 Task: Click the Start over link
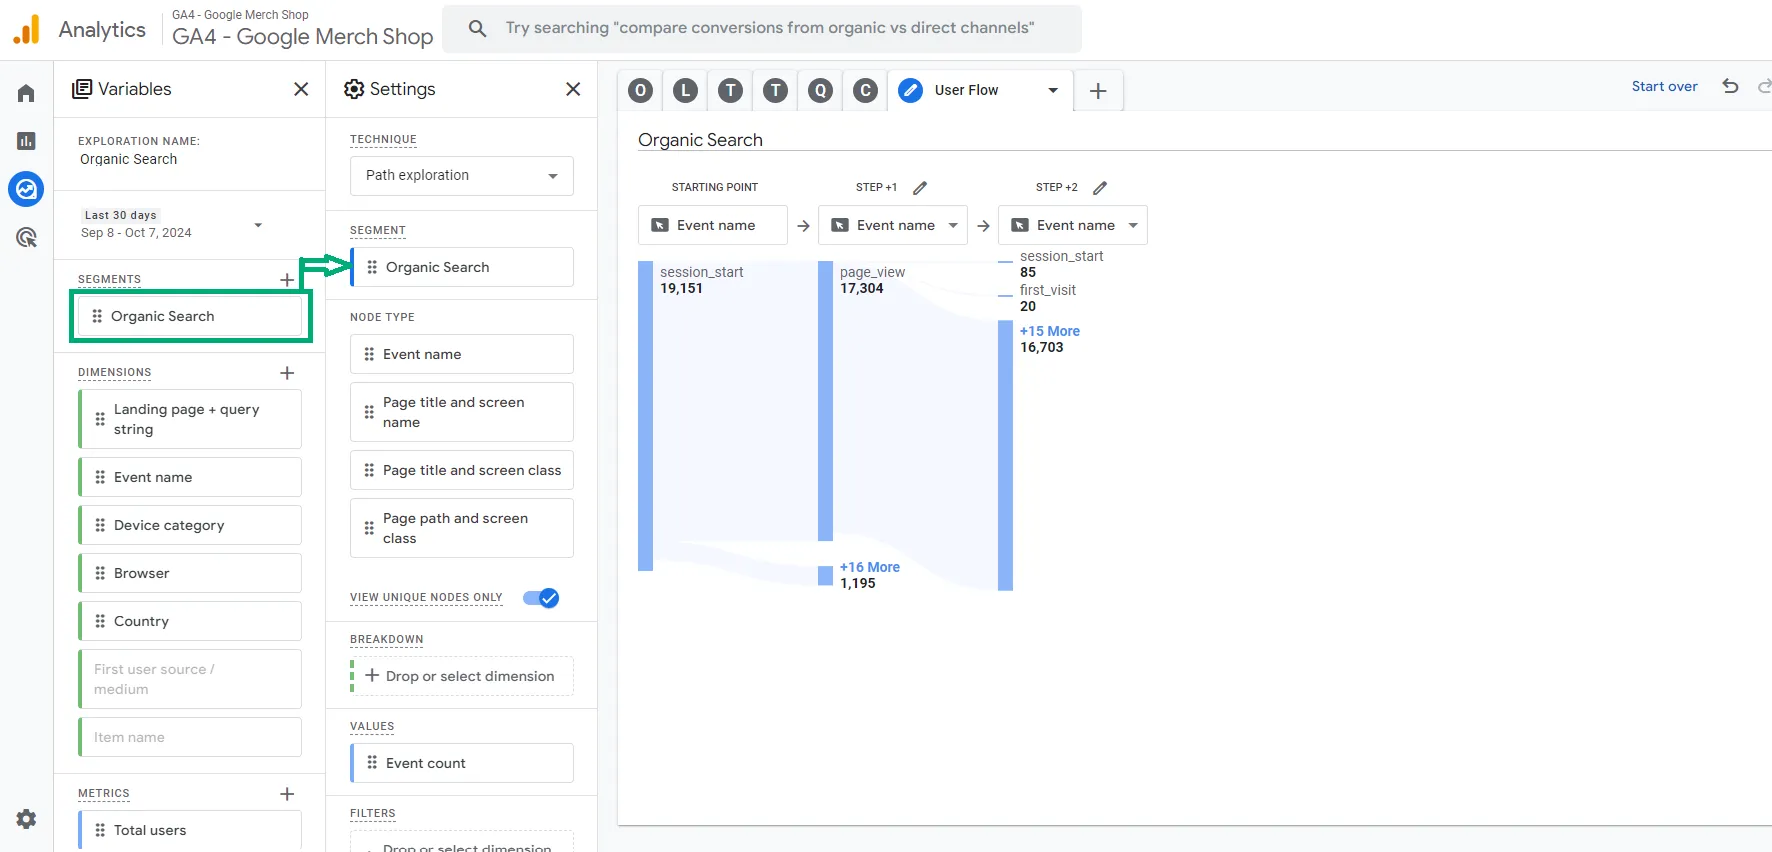pos(1665,87)
